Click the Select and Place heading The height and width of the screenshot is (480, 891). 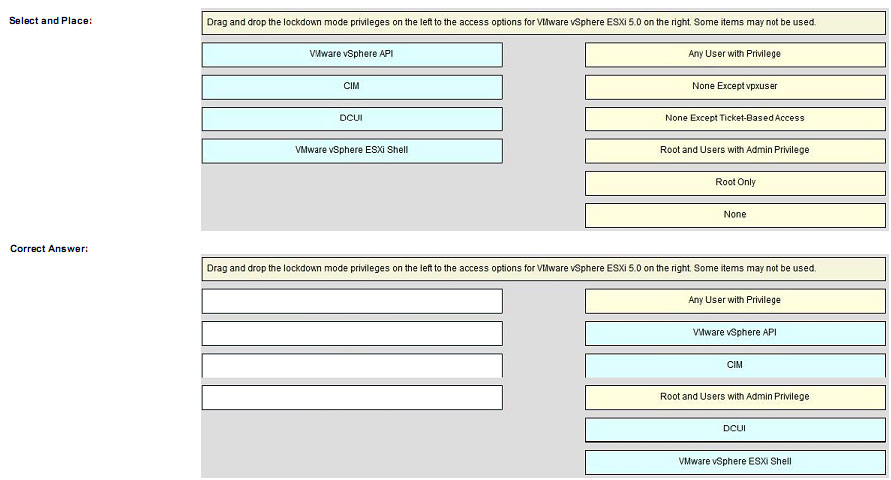(x=51, y=20)
